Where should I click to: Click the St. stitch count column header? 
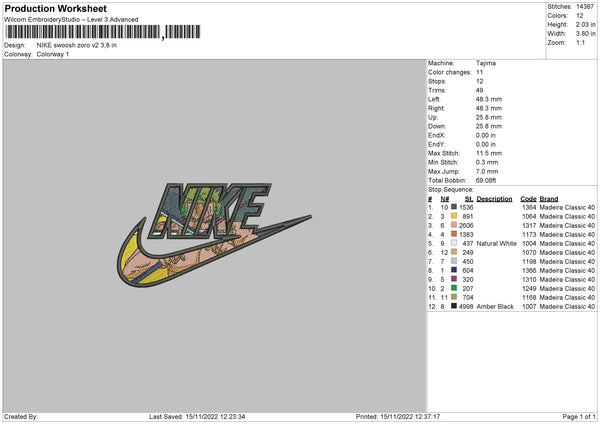click(469, 199)
